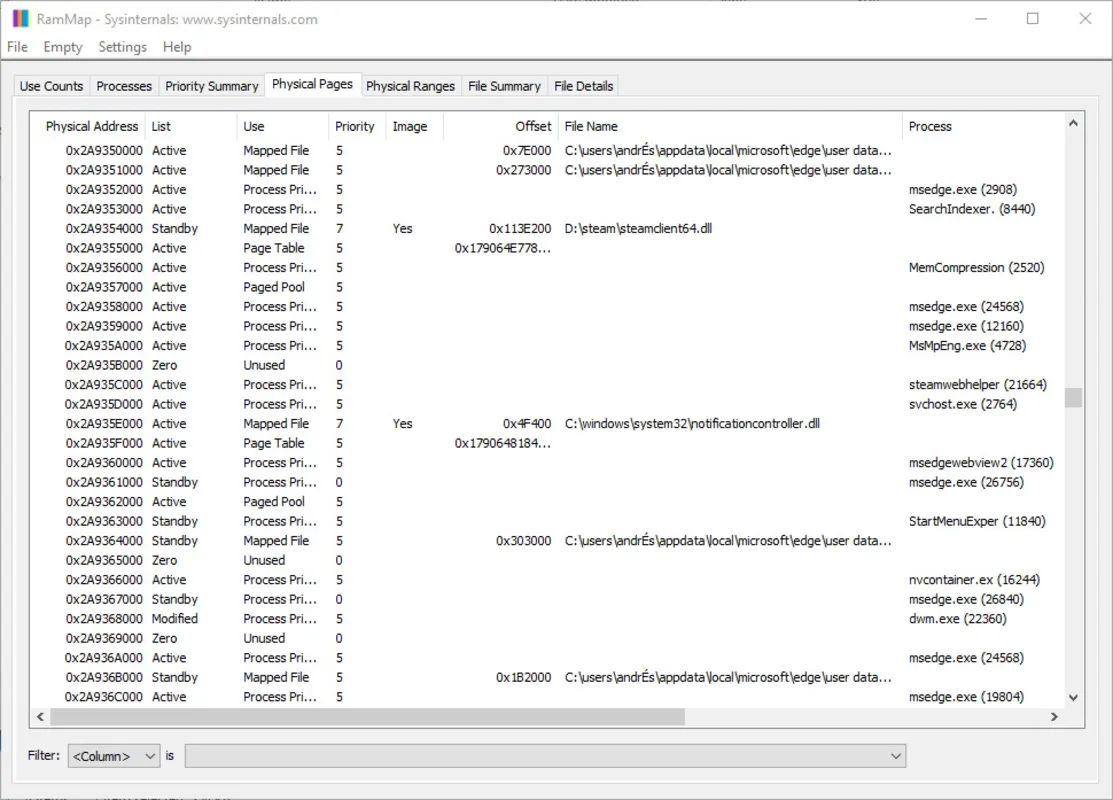
Task: Click process dwm.exe (22360)
Action: pos(958,619)
